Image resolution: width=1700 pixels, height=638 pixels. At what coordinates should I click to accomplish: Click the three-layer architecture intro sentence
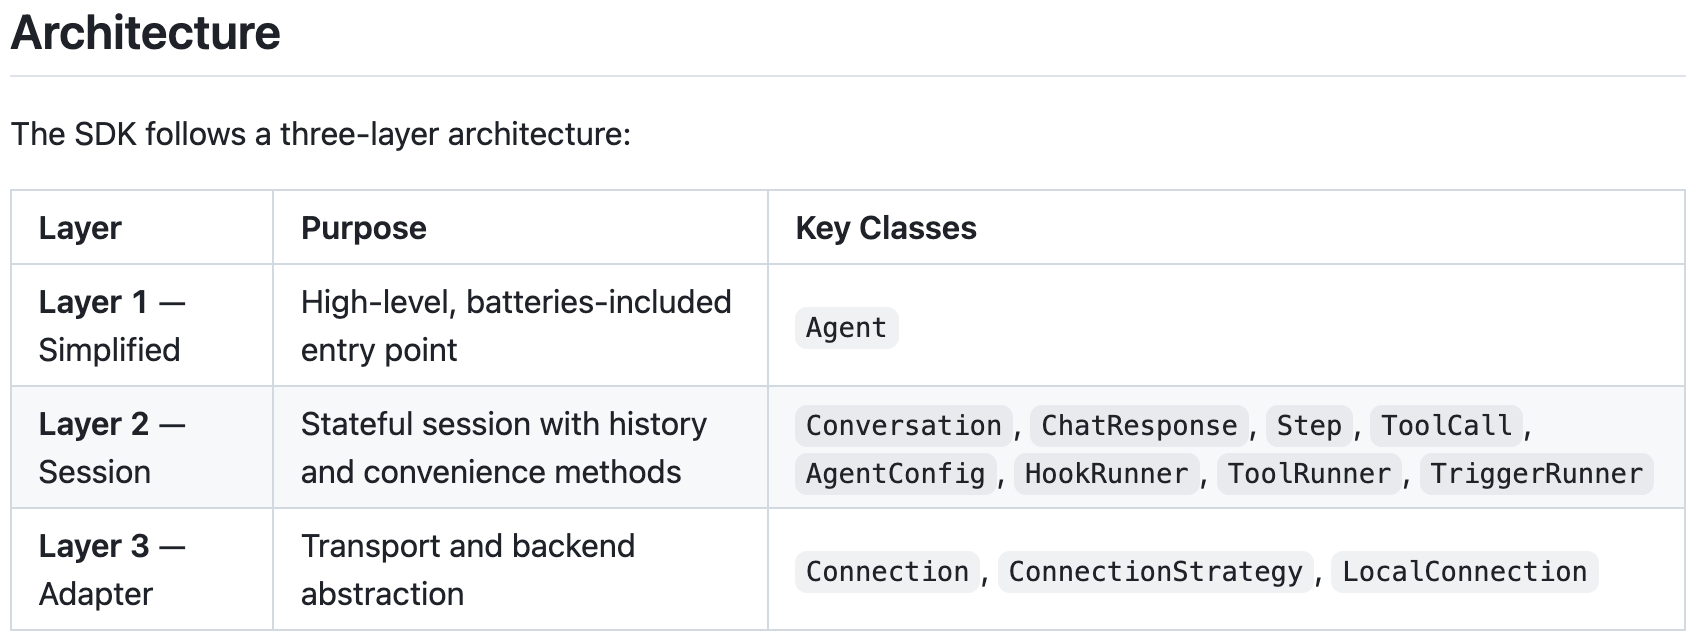[321, 134]
